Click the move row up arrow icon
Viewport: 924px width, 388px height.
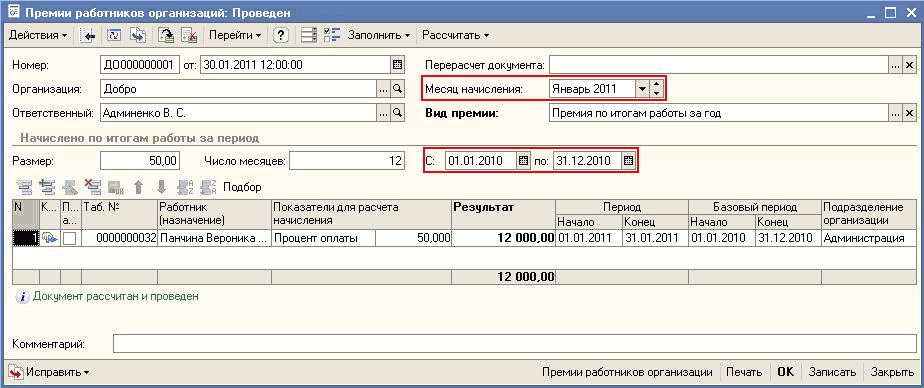click(138, 188)
